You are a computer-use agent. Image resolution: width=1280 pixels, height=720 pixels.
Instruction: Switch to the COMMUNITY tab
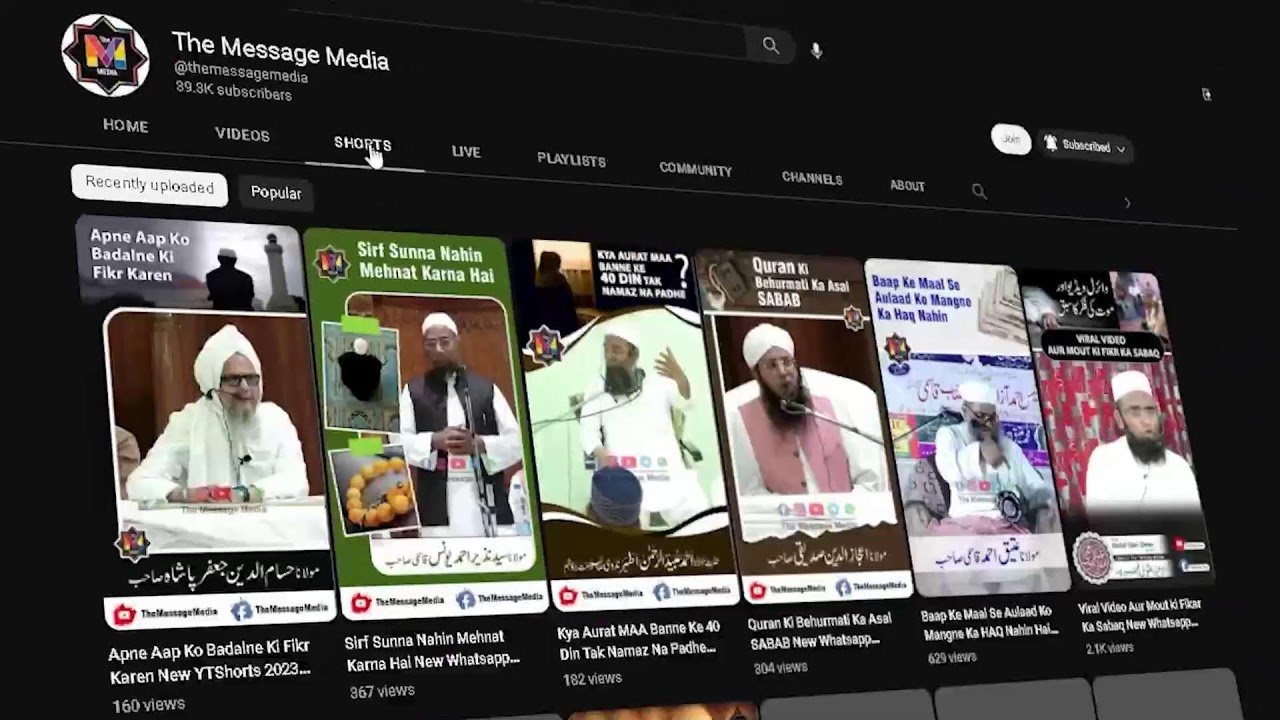695,169
